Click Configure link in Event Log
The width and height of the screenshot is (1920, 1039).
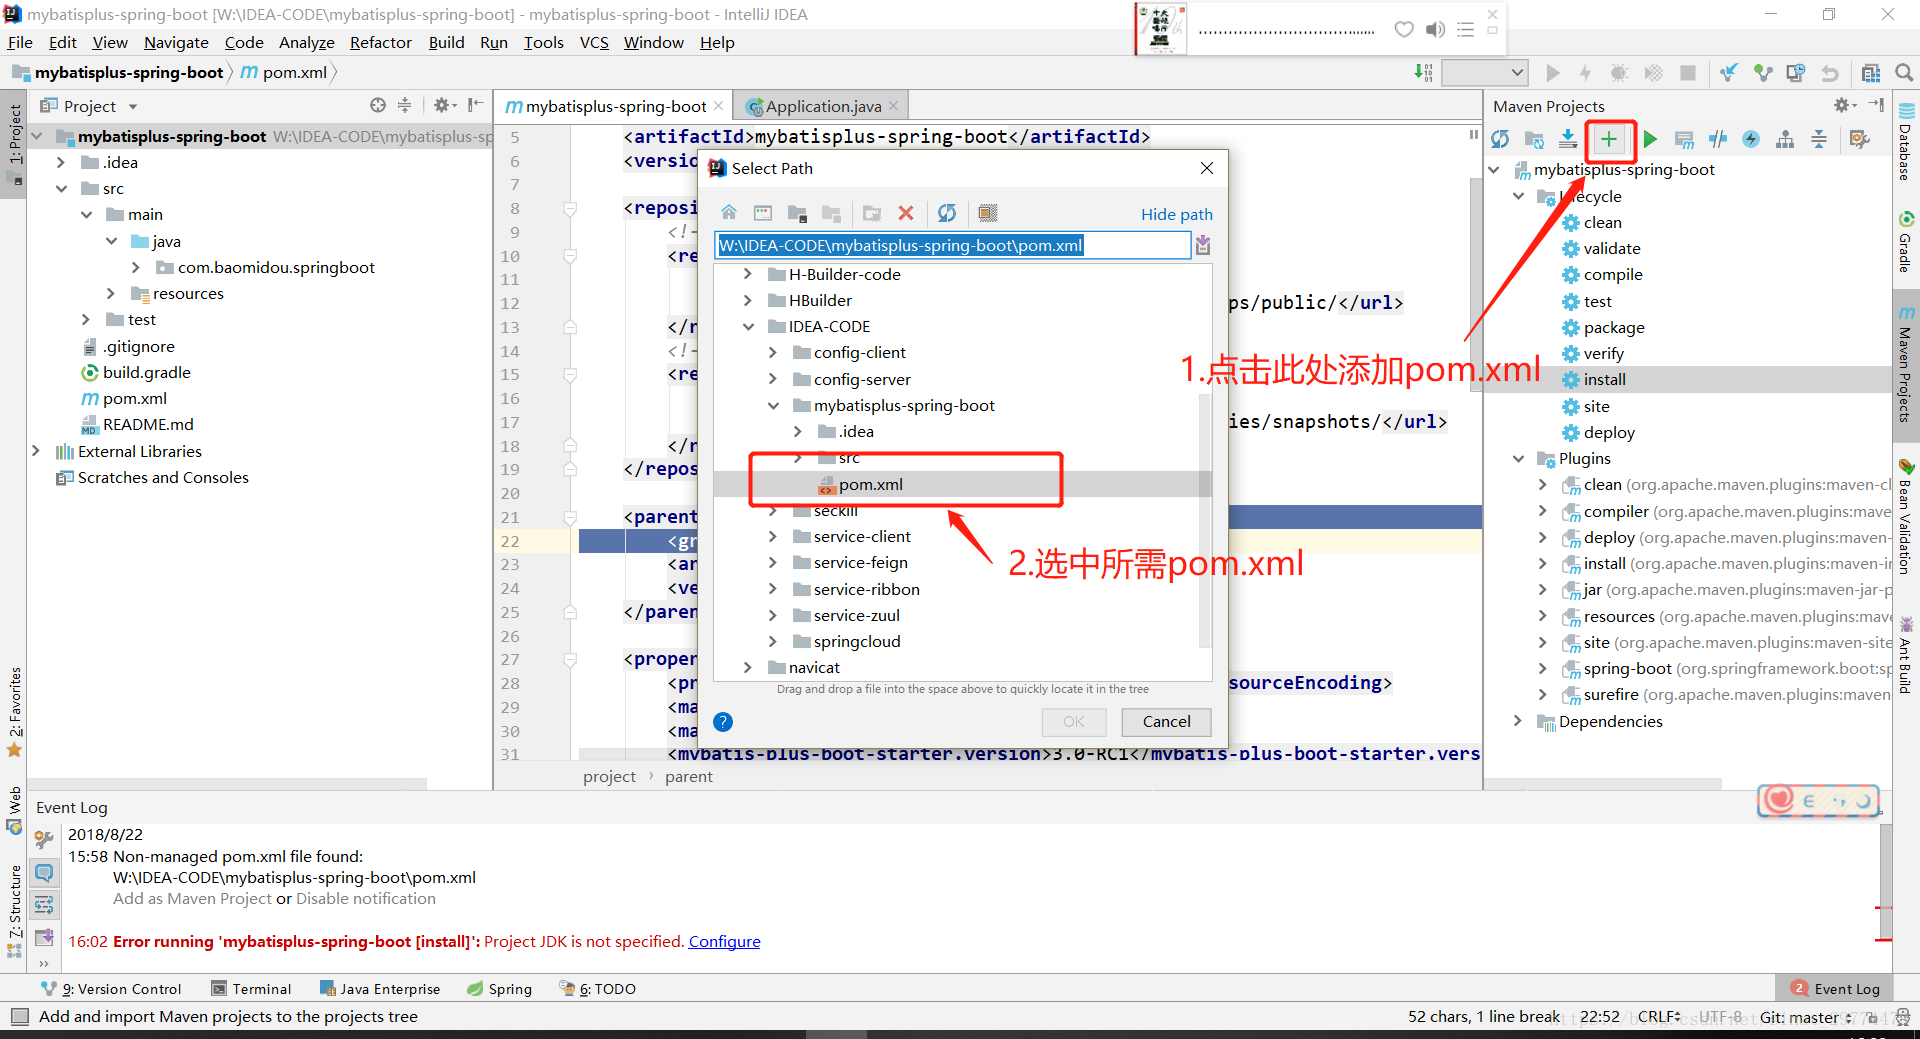tap(724, 942)
